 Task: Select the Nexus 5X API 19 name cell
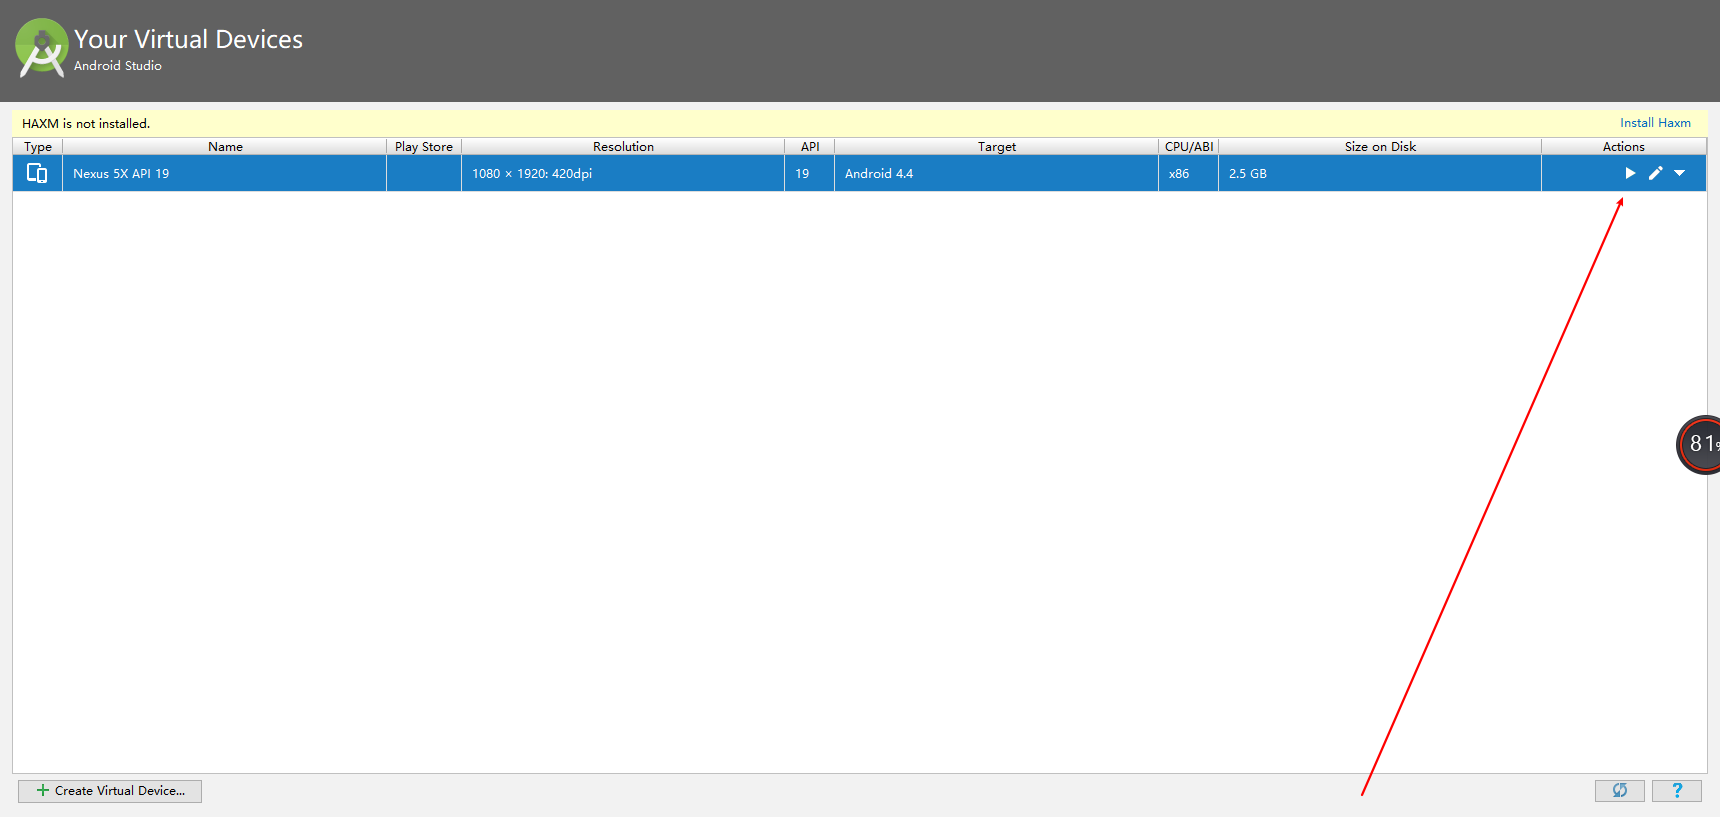(x=225, y=173)
